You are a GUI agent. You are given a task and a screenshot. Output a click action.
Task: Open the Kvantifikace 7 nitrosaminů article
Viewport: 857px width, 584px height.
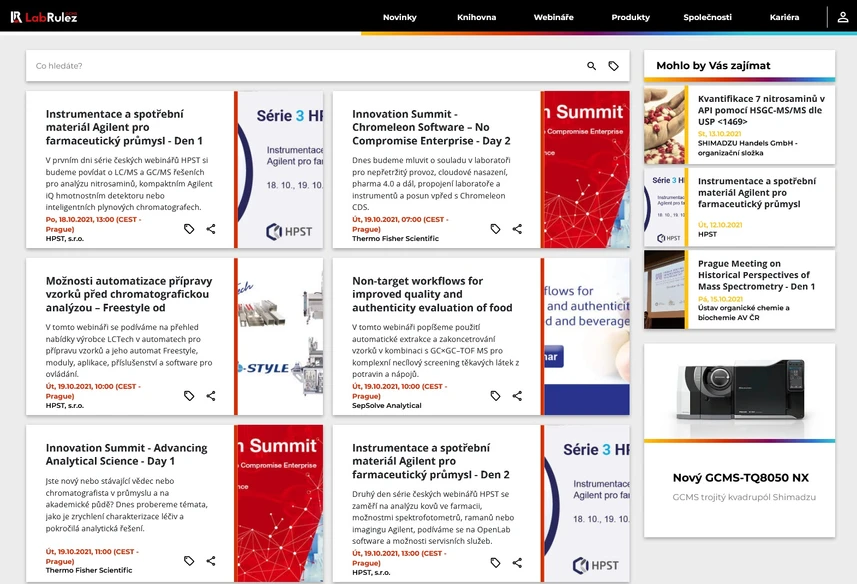click(x=762, y=112)
